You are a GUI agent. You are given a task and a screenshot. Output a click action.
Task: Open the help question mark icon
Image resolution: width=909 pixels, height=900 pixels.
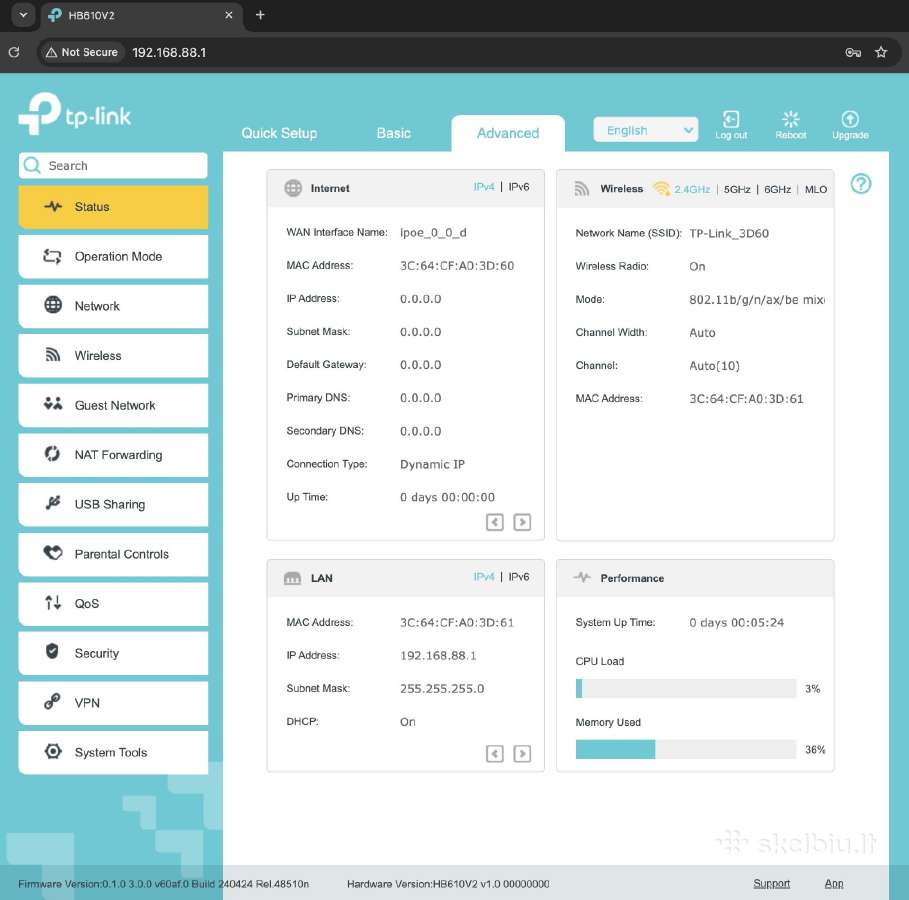click(x=861, y=184)
